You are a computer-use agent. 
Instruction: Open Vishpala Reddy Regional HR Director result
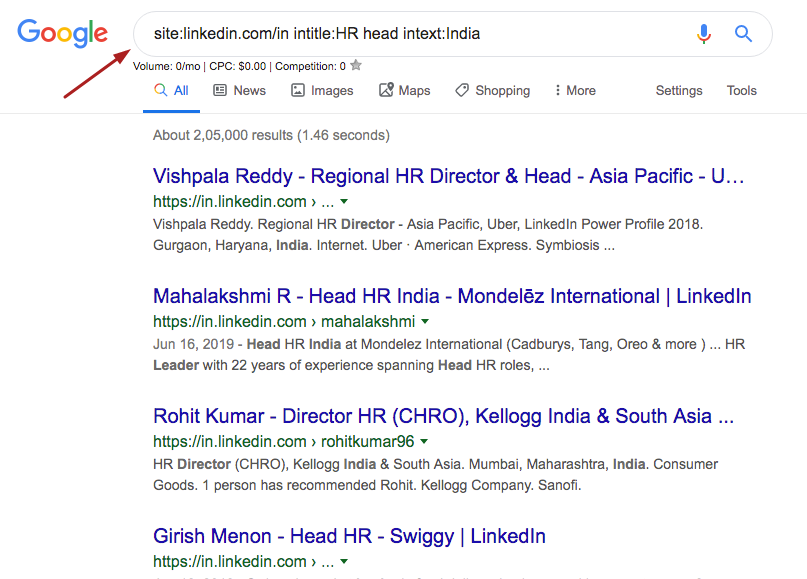tap(449, 176)
